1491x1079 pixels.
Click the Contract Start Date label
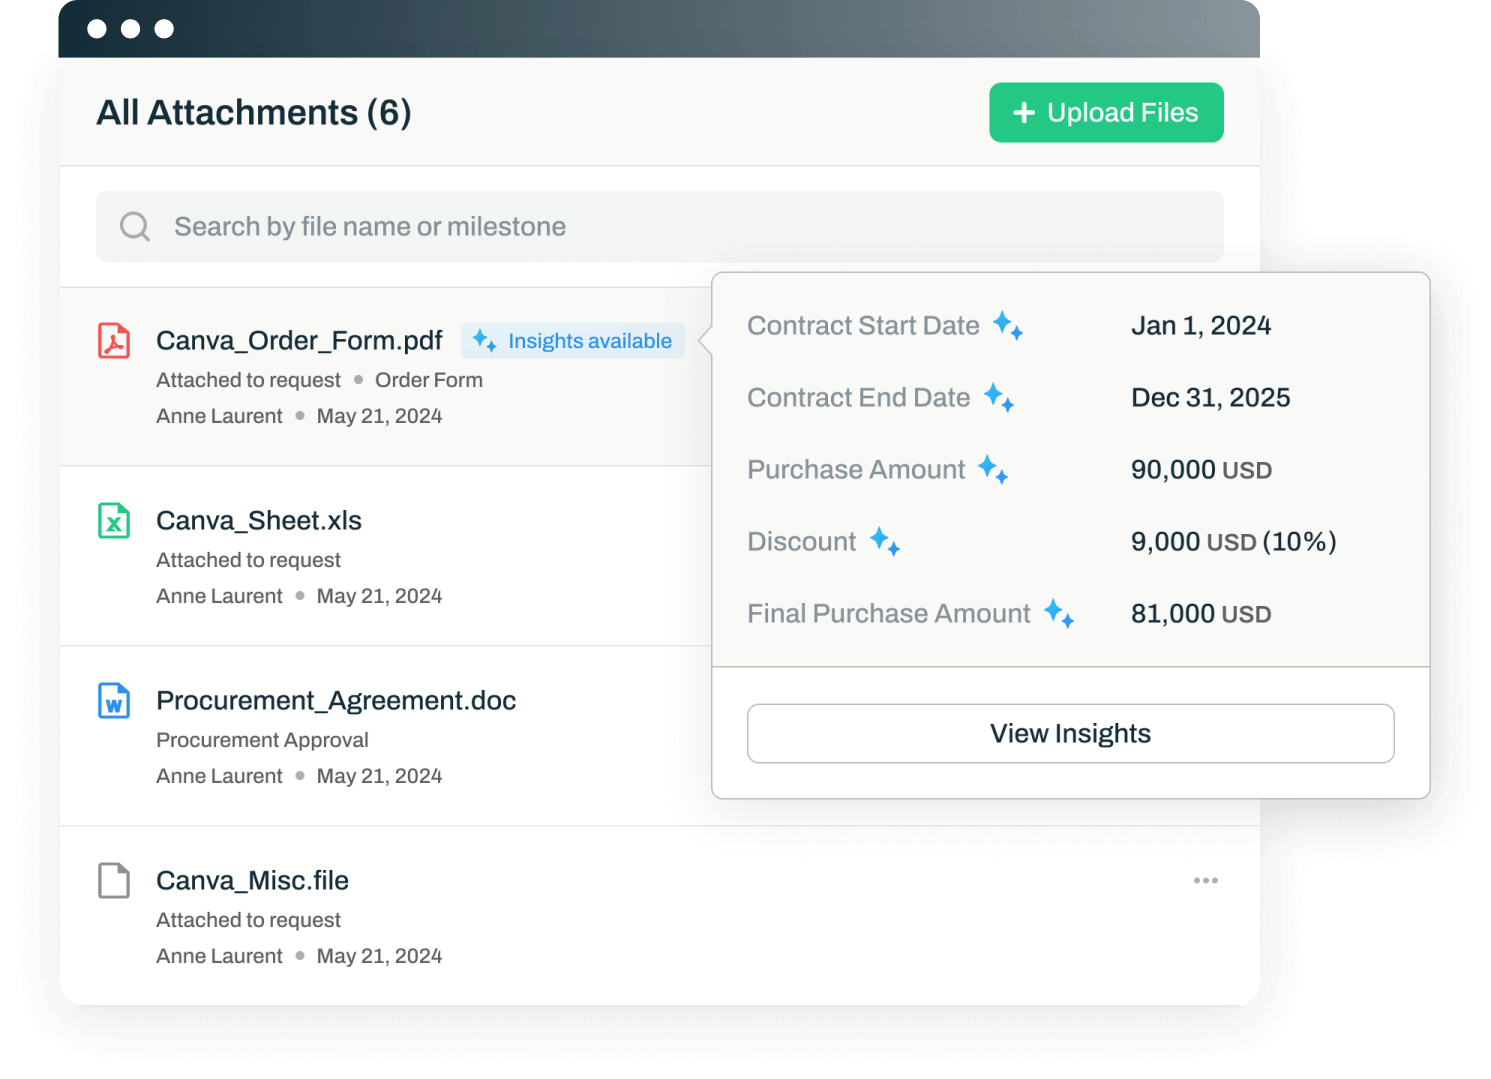point(863,326)
